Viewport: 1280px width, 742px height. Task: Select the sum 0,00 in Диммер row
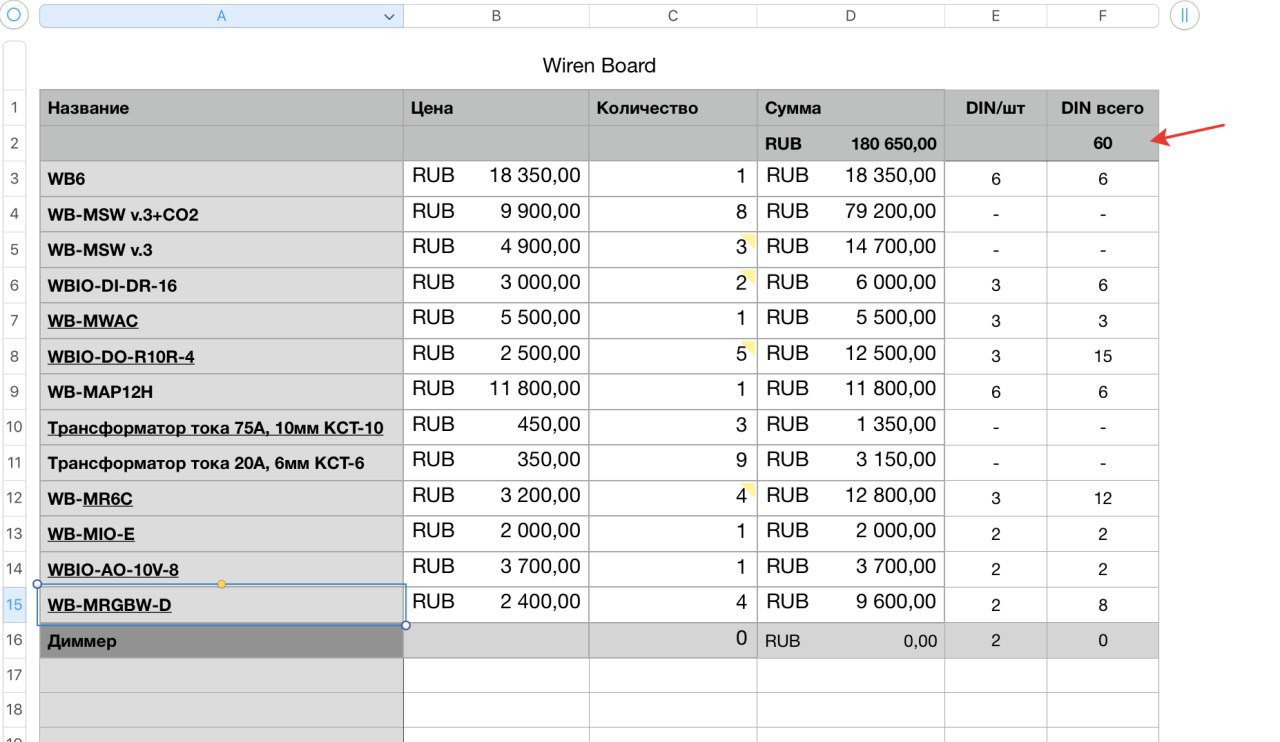tap(850, 641)
